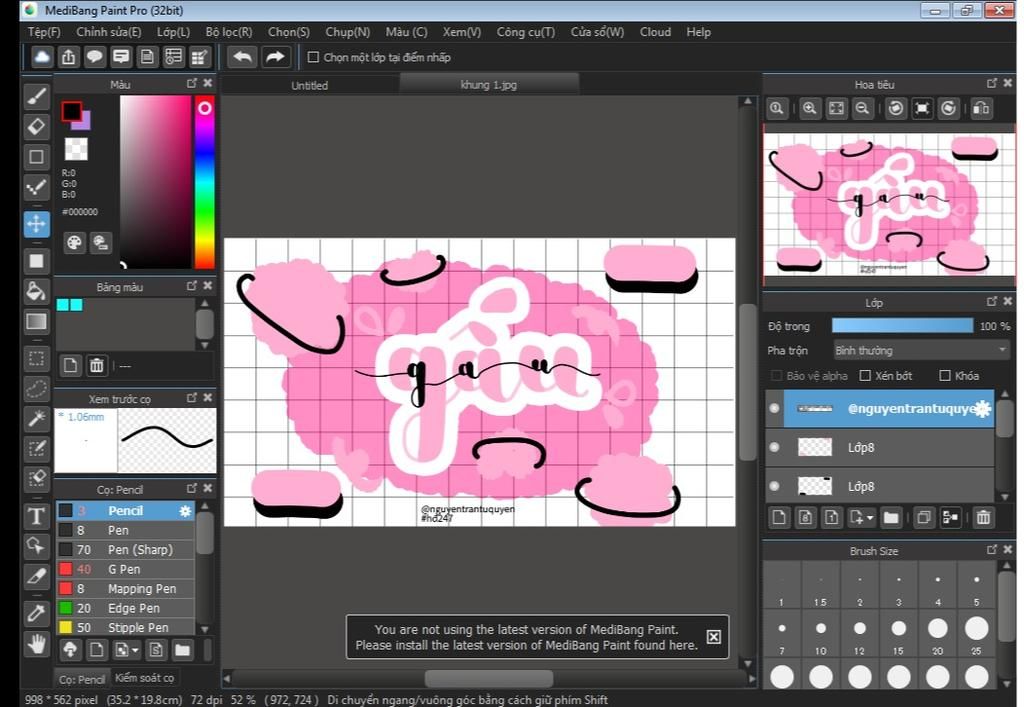Pick the Bucket fill tool
The height and width of the screenshot is (707, 1024).
pyautogui.click(x=37, y=291)
